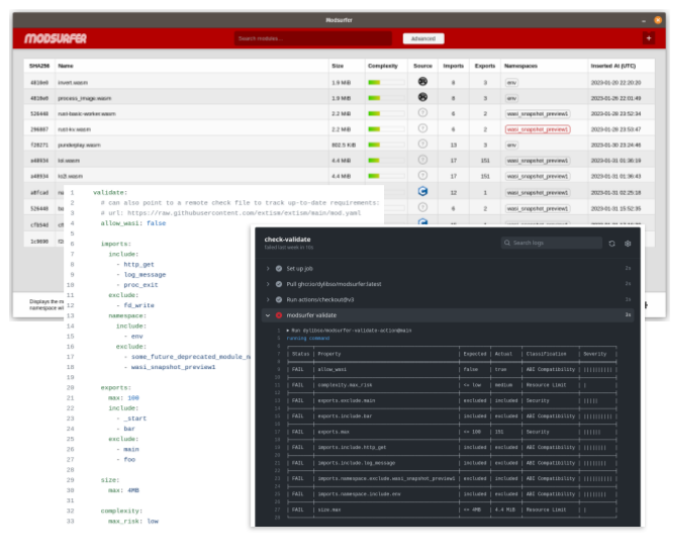
Task: Click the SHA 4819e0 cell in the first row
Action: coord(39,82)
